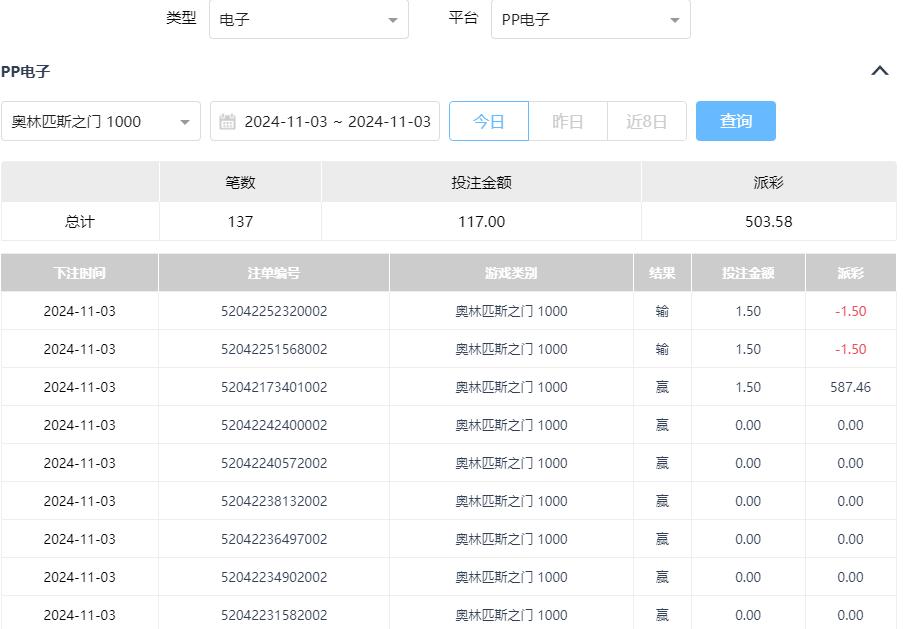Click bet order number 52042252320002
Screen dimensions: 903x629
coord(273,311)
